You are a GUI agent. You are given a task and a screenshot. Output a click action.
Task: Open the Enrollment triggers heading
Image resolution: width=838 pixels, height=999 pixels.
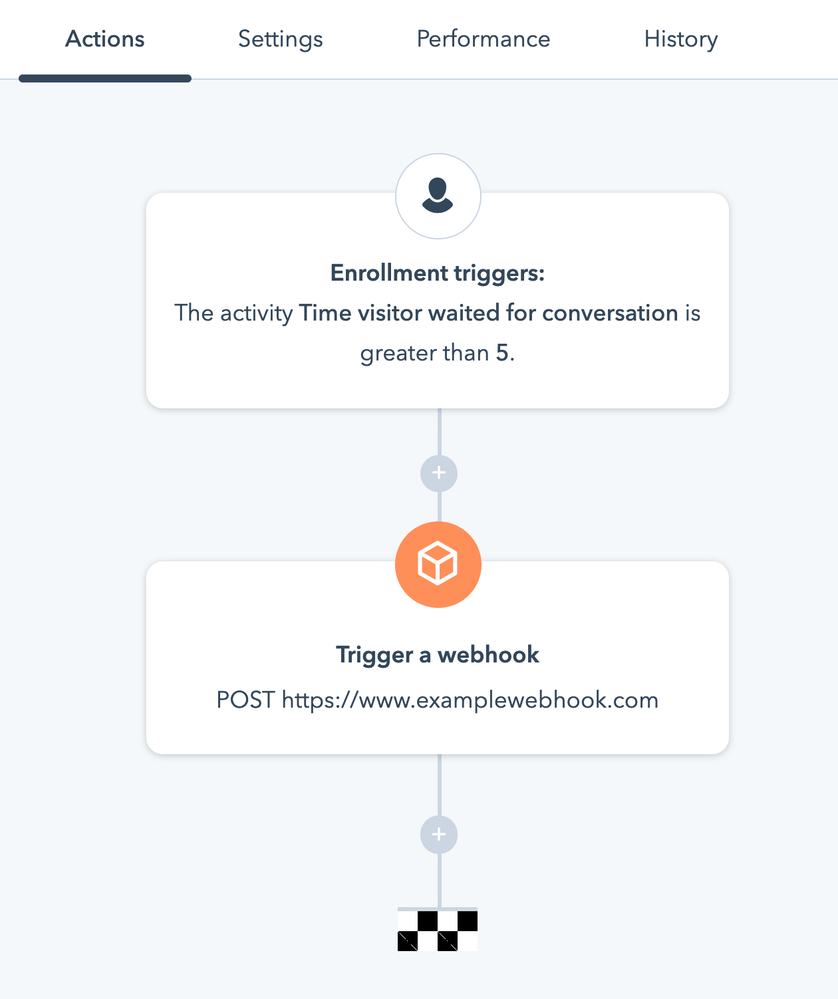tap(437, 273)
